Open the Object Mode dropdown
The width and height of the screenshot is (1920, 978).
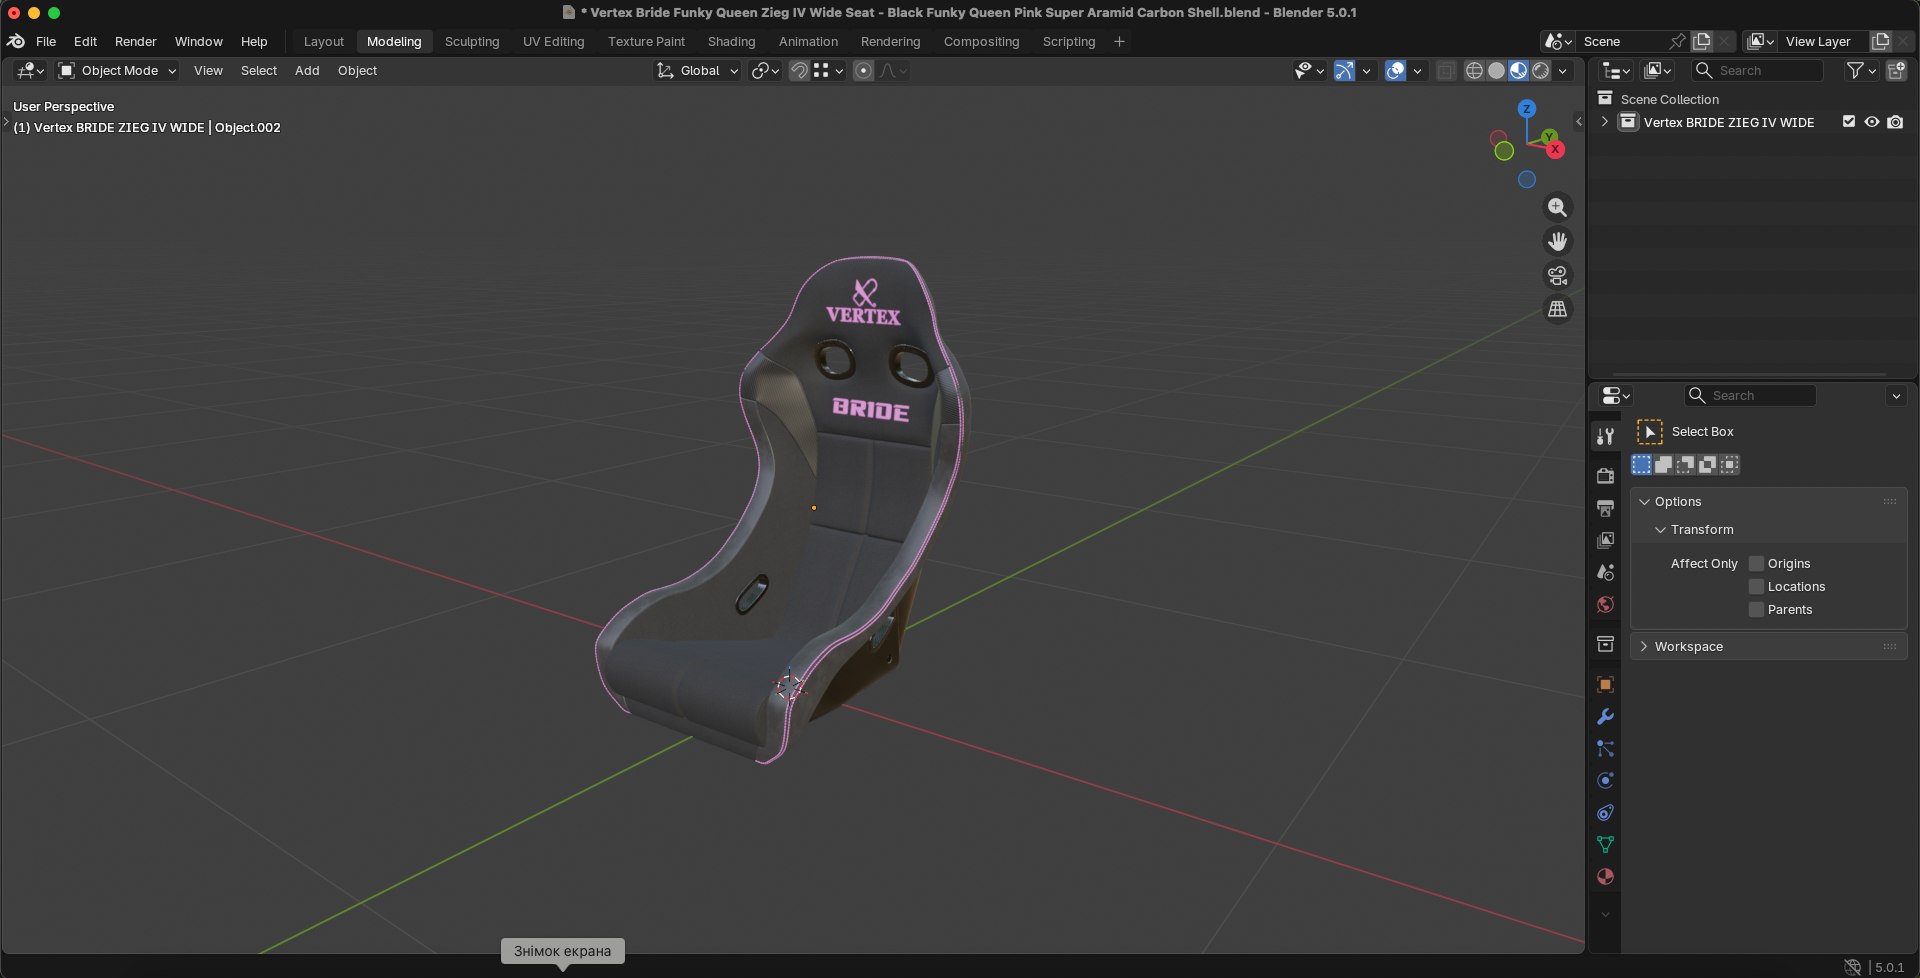[x=117, y=70]
